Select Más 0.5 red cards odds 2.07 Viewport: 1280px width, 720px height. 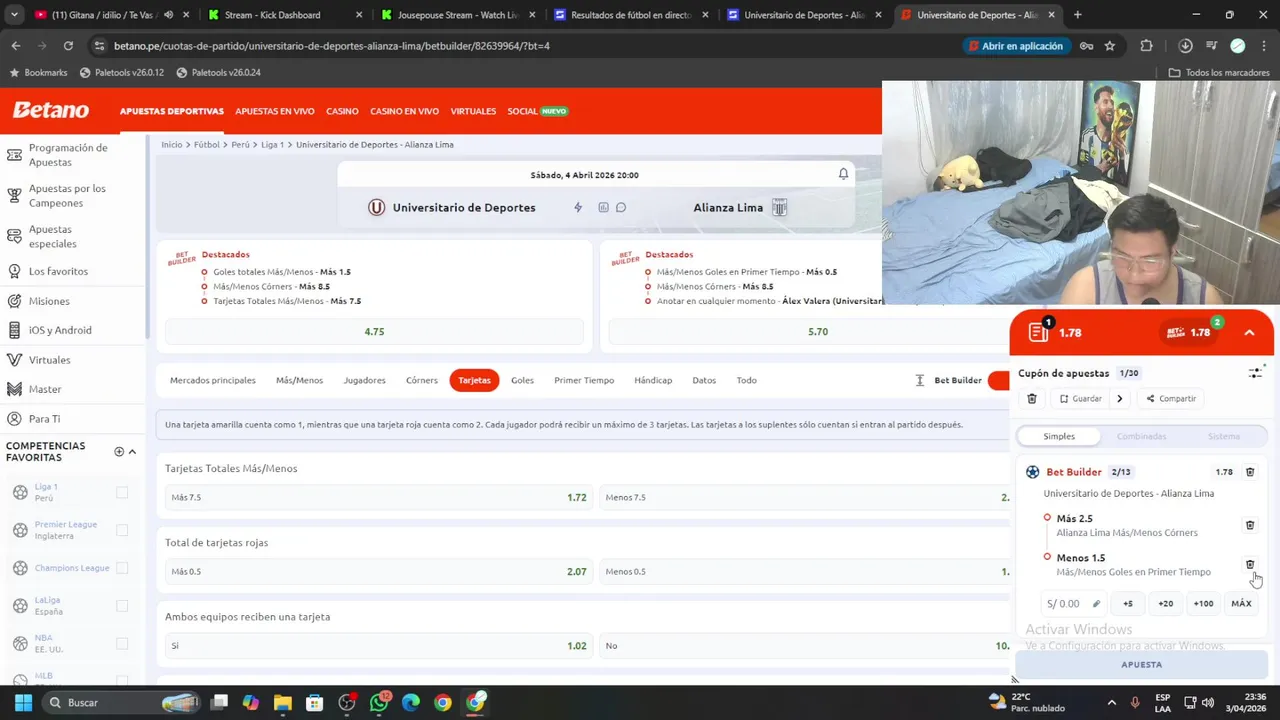(379, 571)
